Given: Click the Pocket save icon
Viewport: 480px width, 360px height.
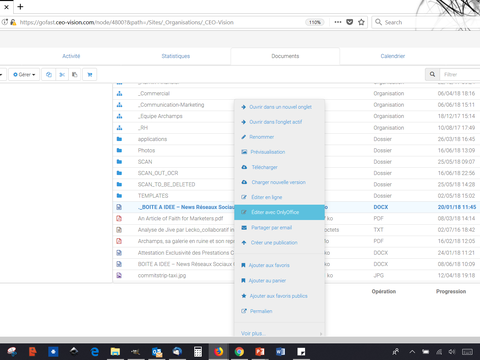Looking at the screenshot, I should [350, 22].
